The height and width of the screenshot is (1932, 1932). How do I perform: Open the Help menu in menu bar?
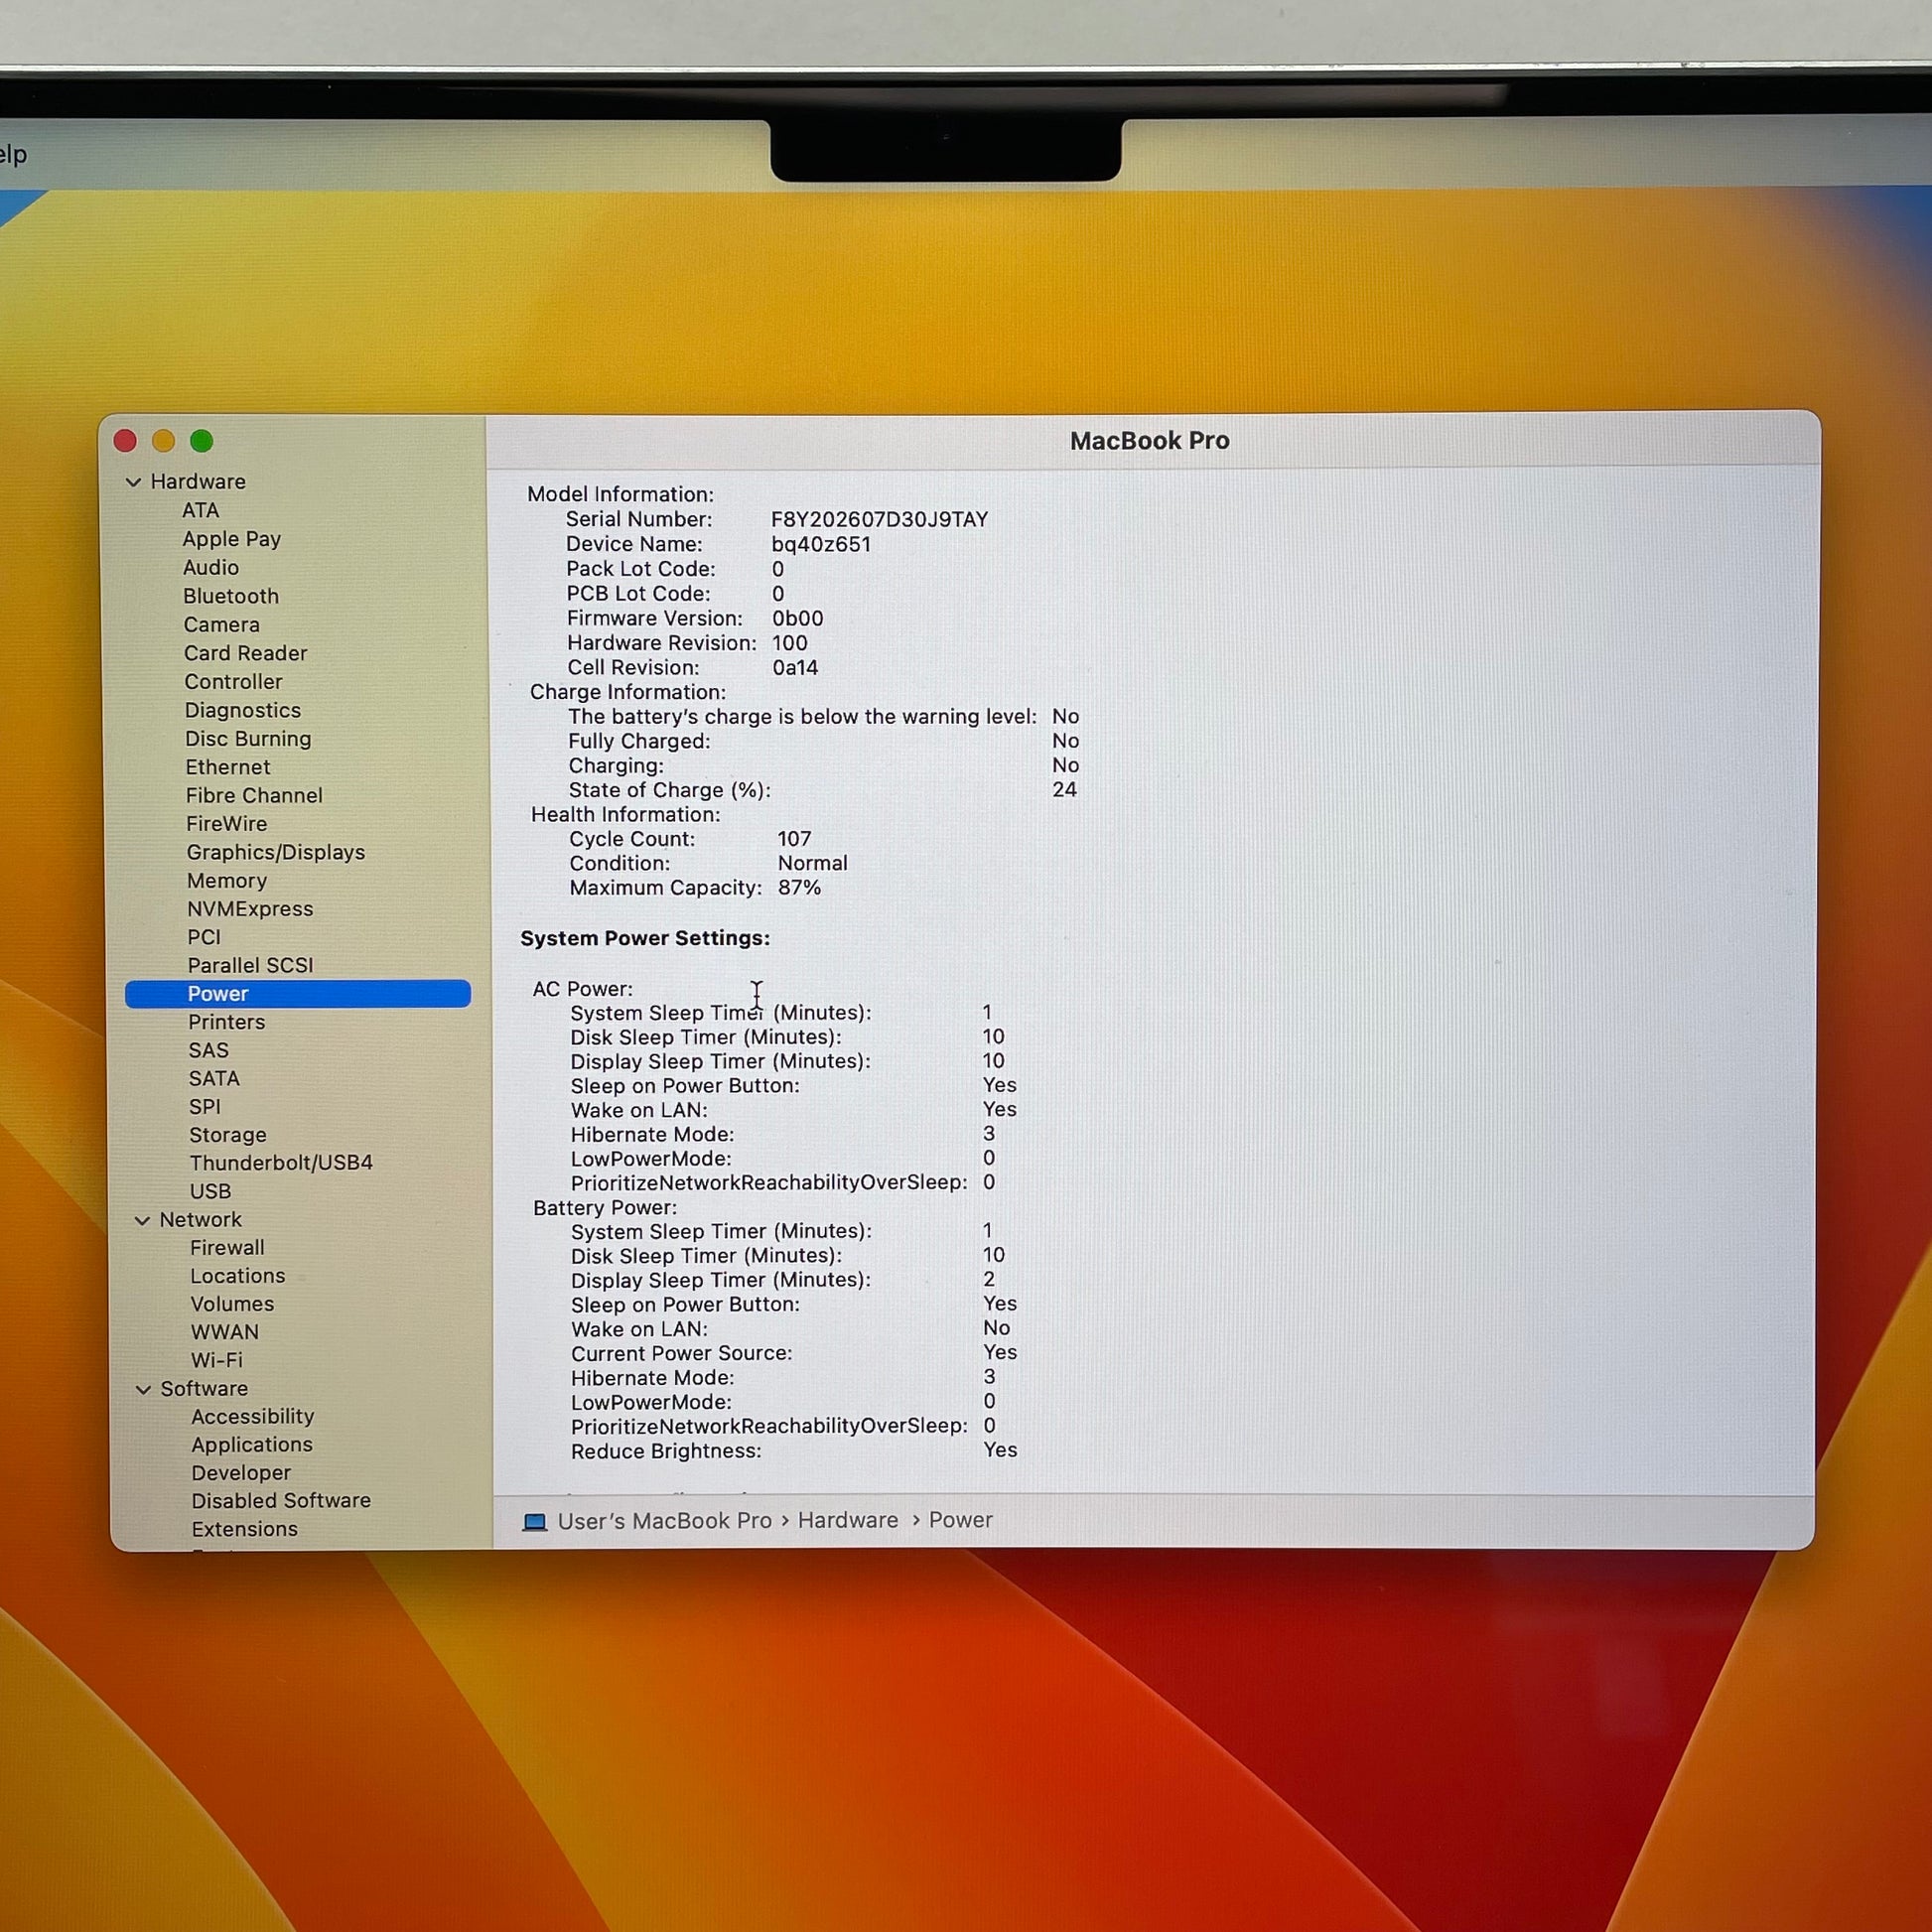(x=13, y=154)
